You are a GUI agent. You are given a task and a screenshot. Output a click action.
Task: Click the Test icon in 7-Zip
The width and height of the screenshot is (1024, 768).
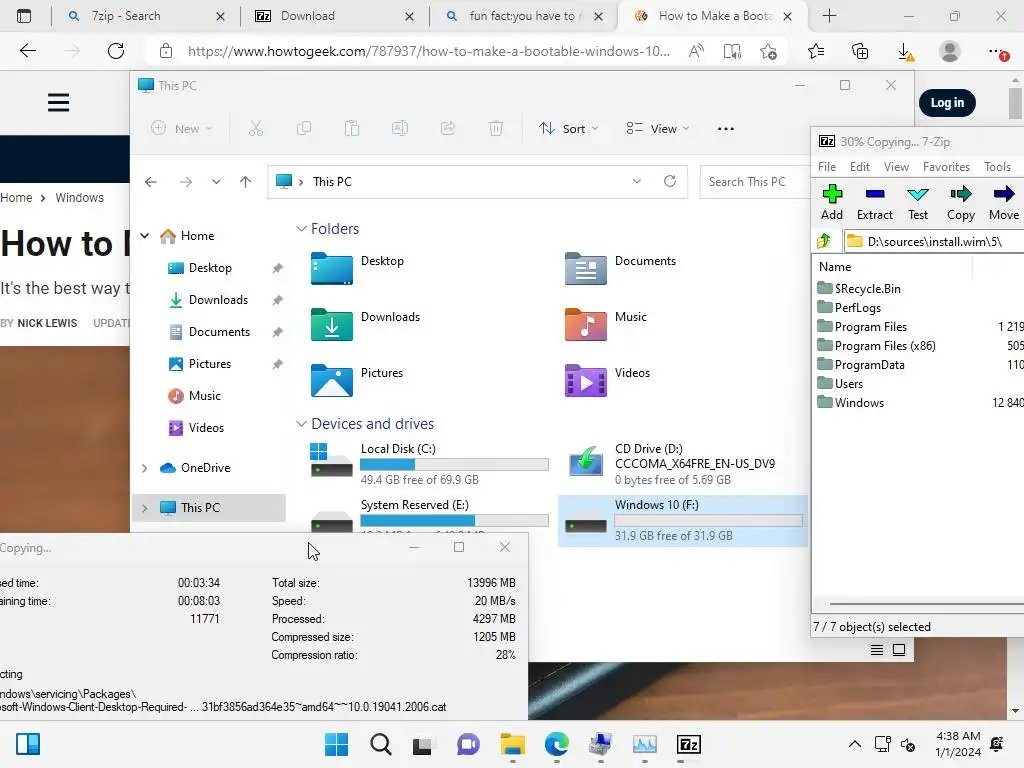tap(918, 202)
